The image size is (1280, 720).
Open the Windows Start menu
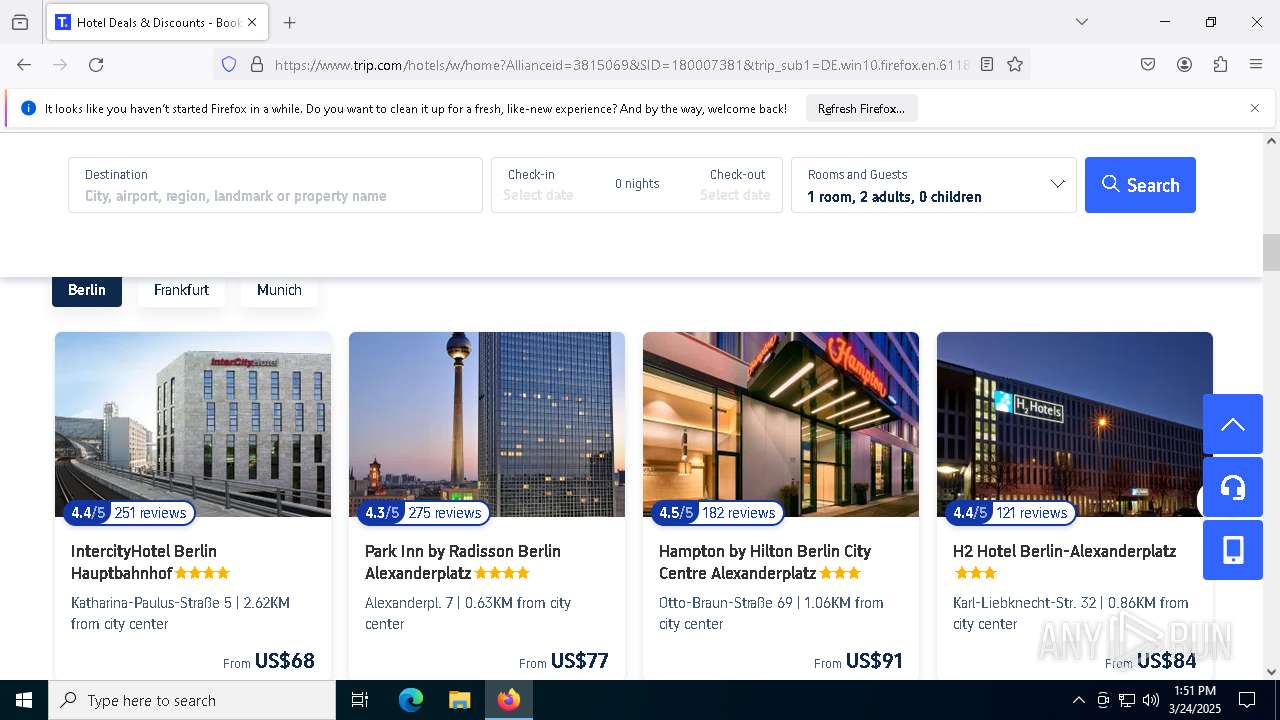click(24, 700)
